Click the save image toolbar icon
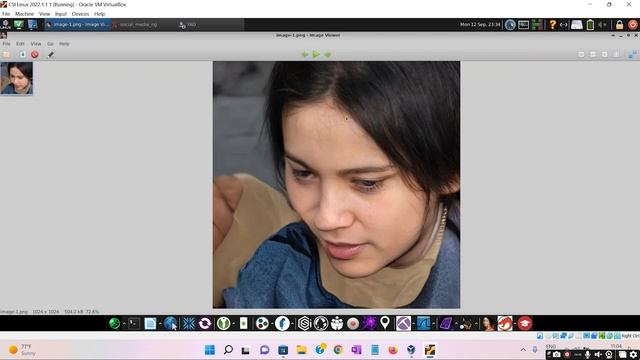The image size is (640, 360). click(22, 54)
